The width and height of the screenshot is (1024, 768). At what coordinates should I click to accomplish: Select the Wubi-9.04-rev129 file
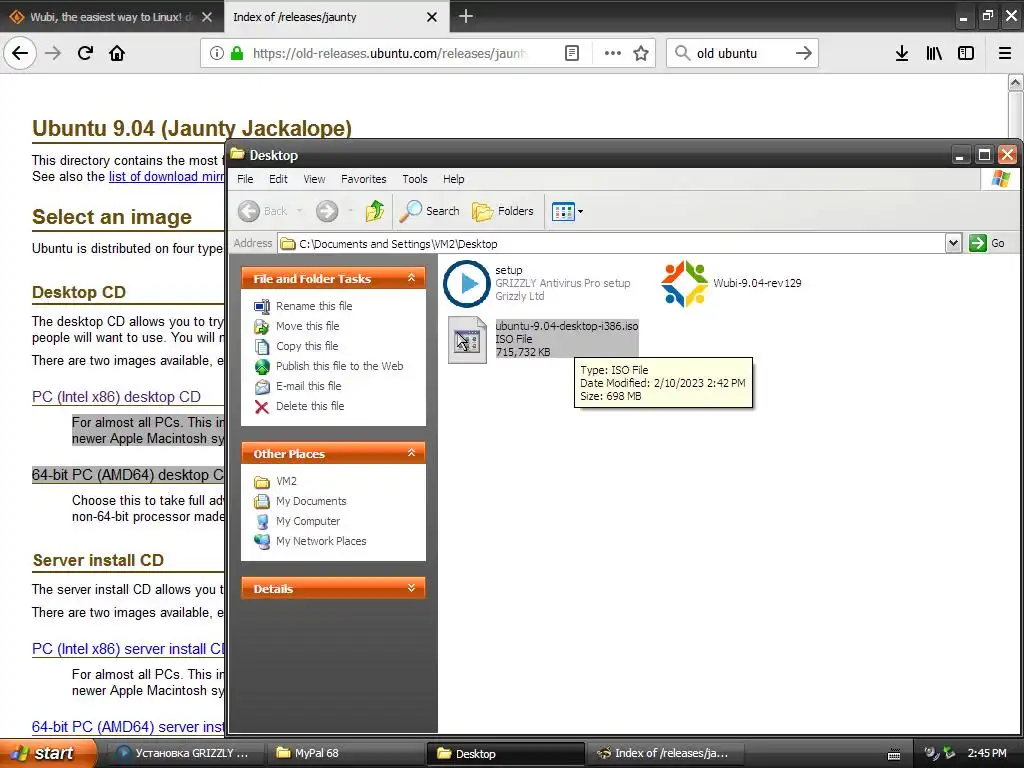pyautogui.click(x=731, y=283)
